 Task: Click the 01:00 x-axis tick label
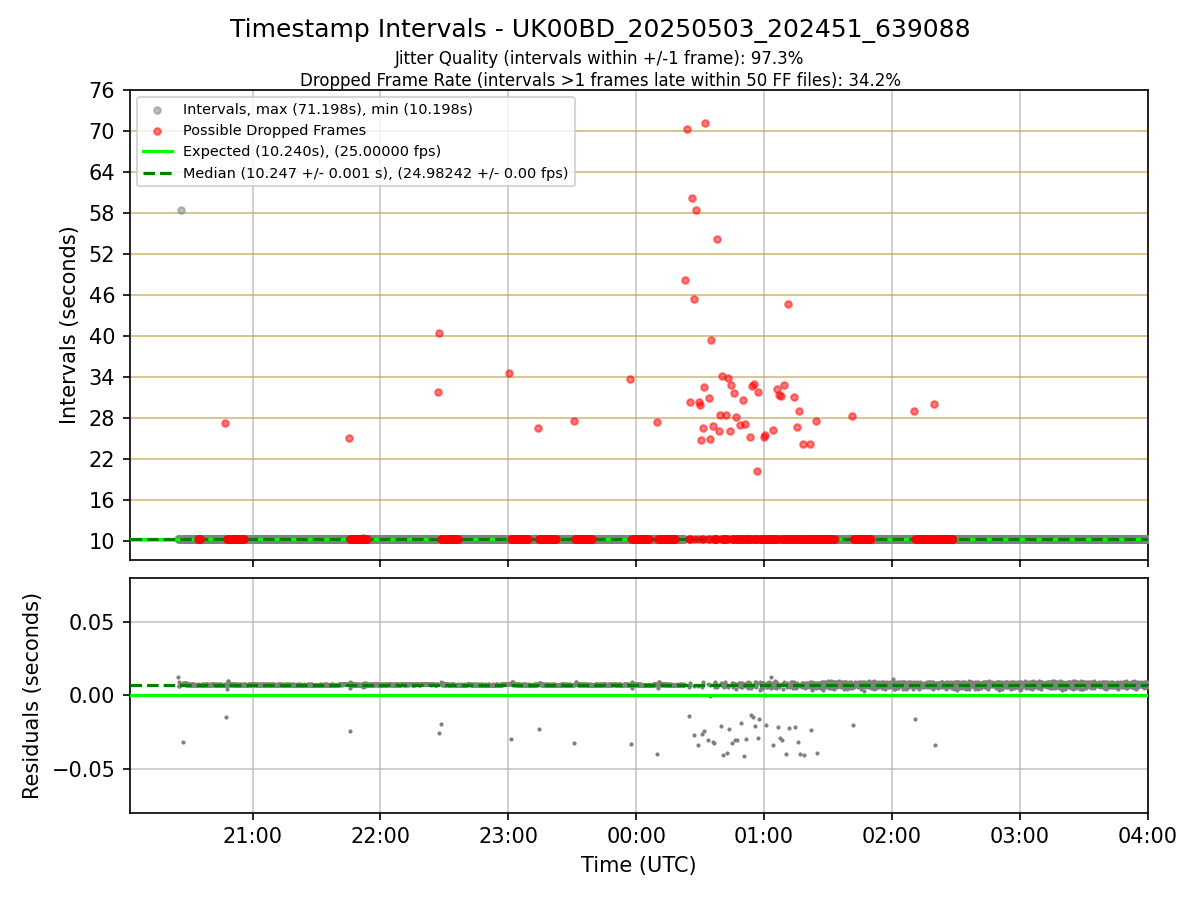[x=764, y=834]
